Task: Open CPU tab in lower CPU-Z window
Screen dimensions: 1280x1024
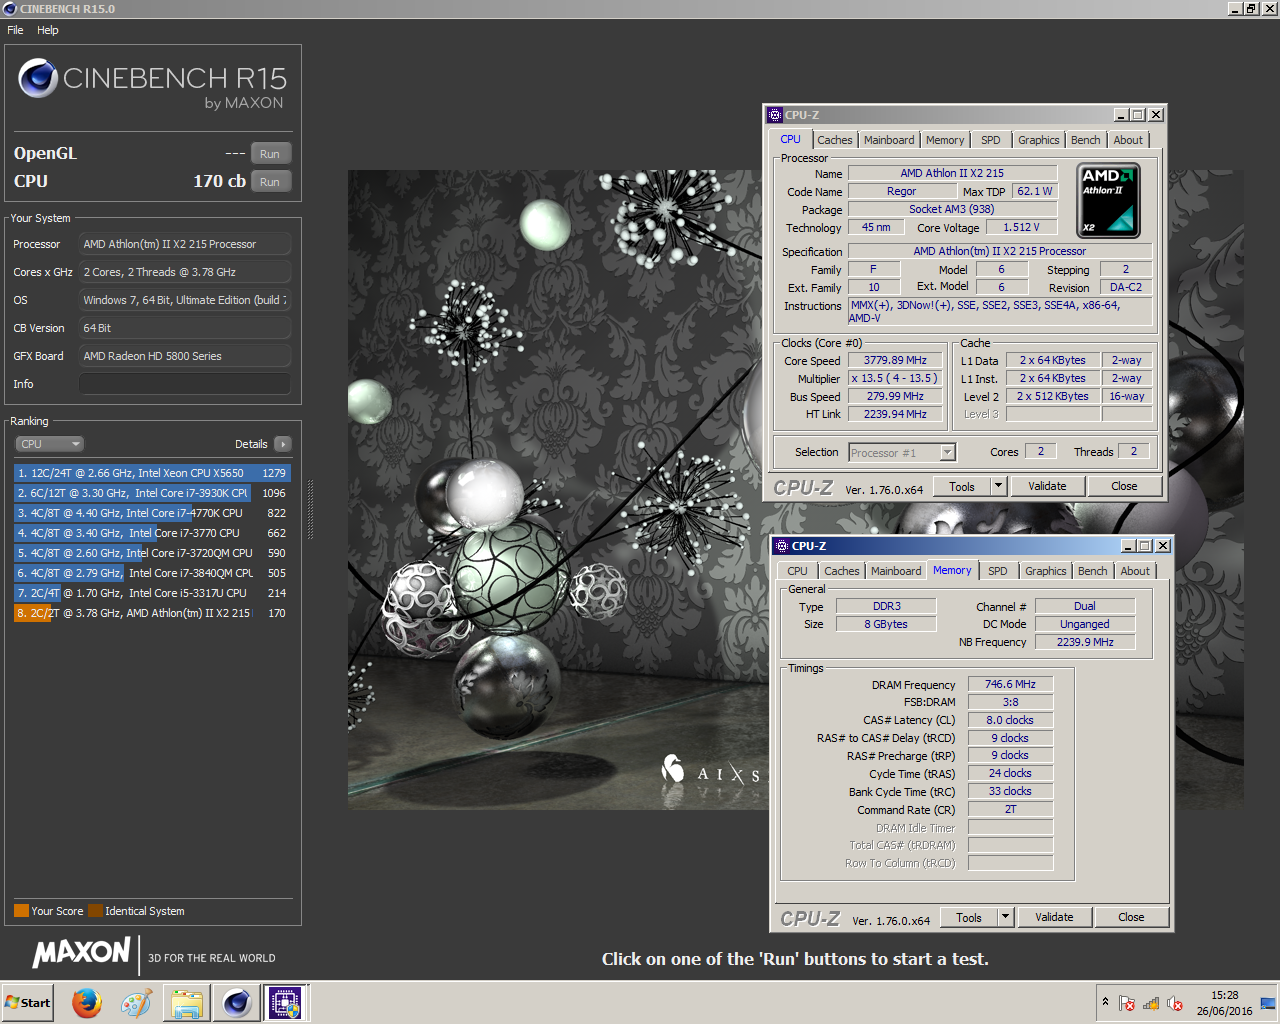Action: click(x=797, y=571)
